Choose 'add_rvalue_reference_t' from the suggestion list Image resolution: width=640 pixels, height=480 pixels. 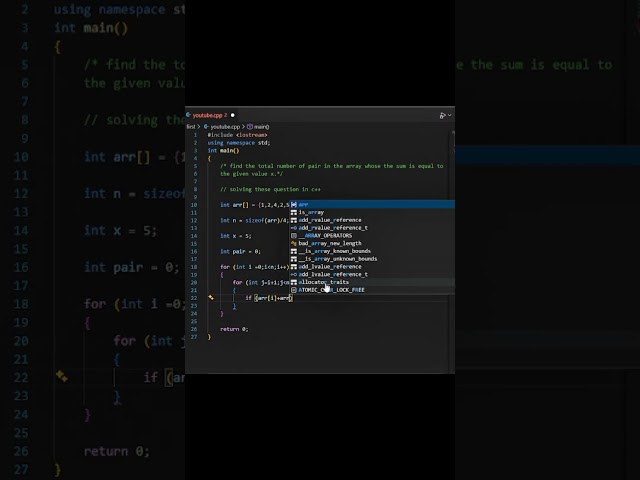coord(372,228)
